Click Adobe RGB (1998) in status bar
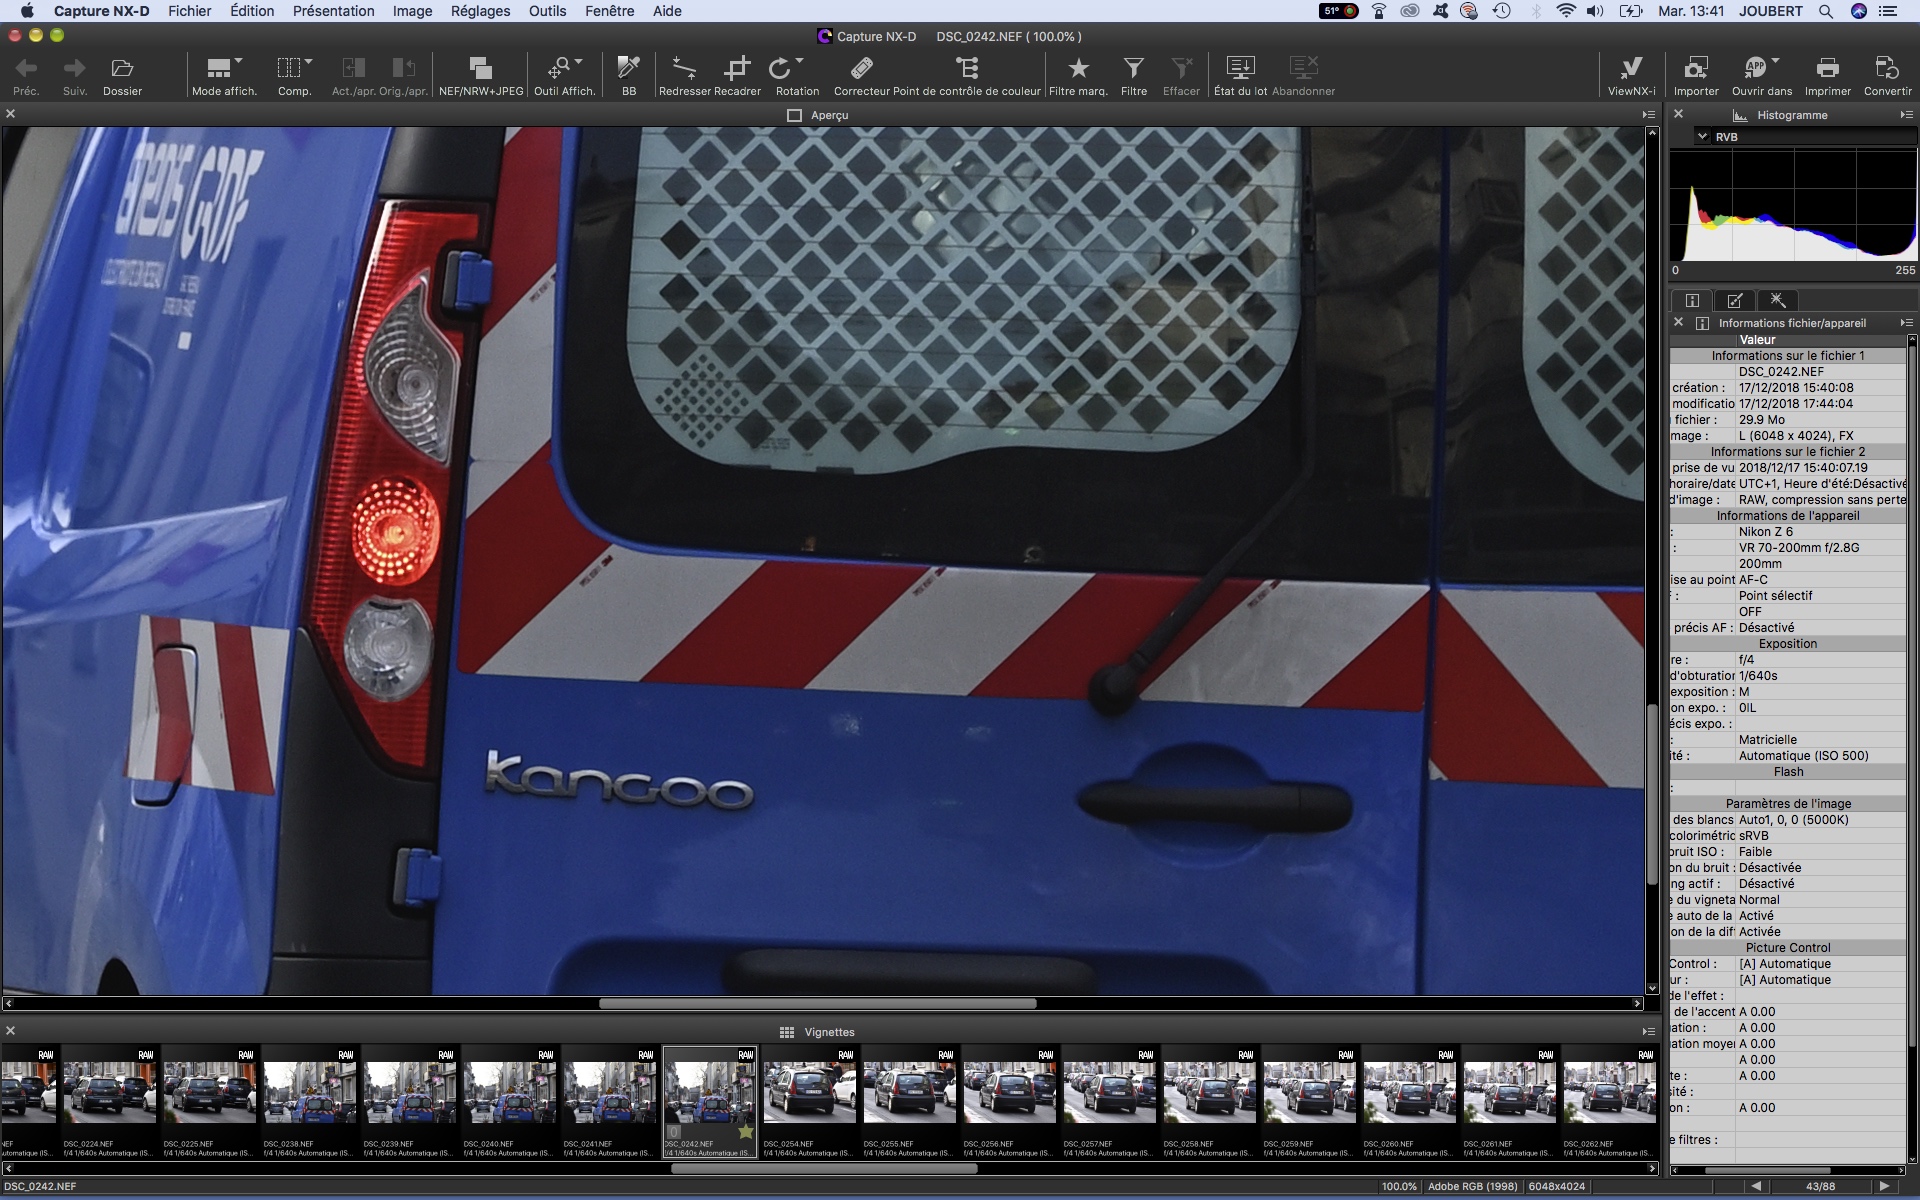1920x1200 pixels. (1472, 1186)
